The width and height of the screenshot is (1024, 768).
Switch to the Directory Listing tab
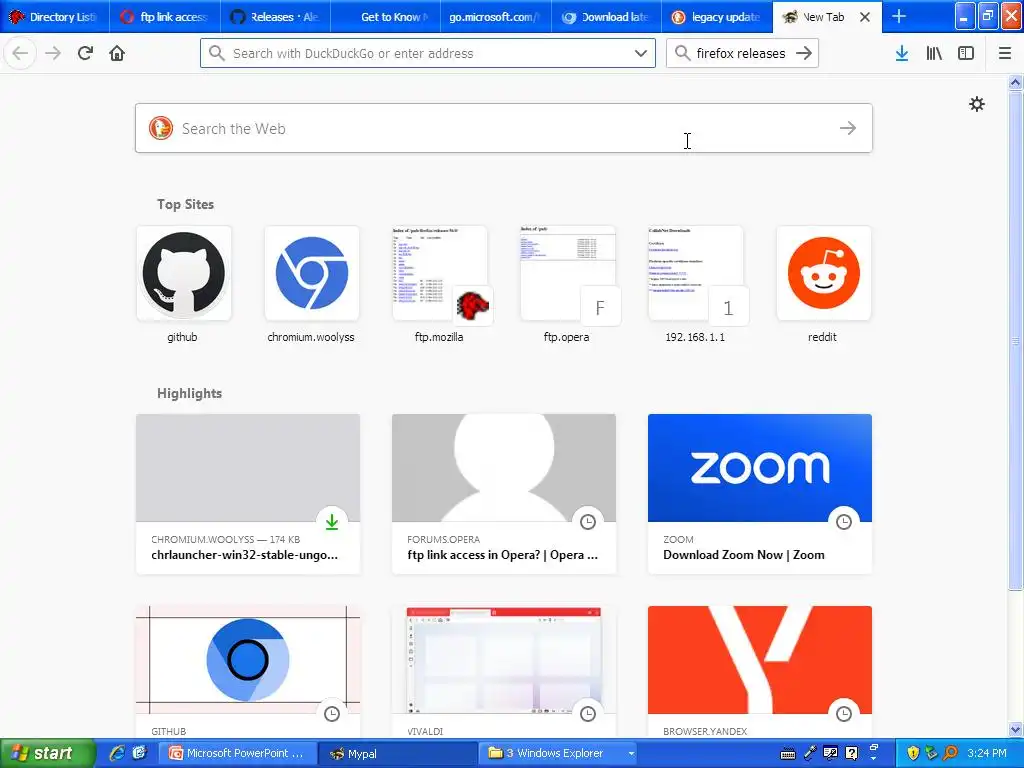pos(55,17)
